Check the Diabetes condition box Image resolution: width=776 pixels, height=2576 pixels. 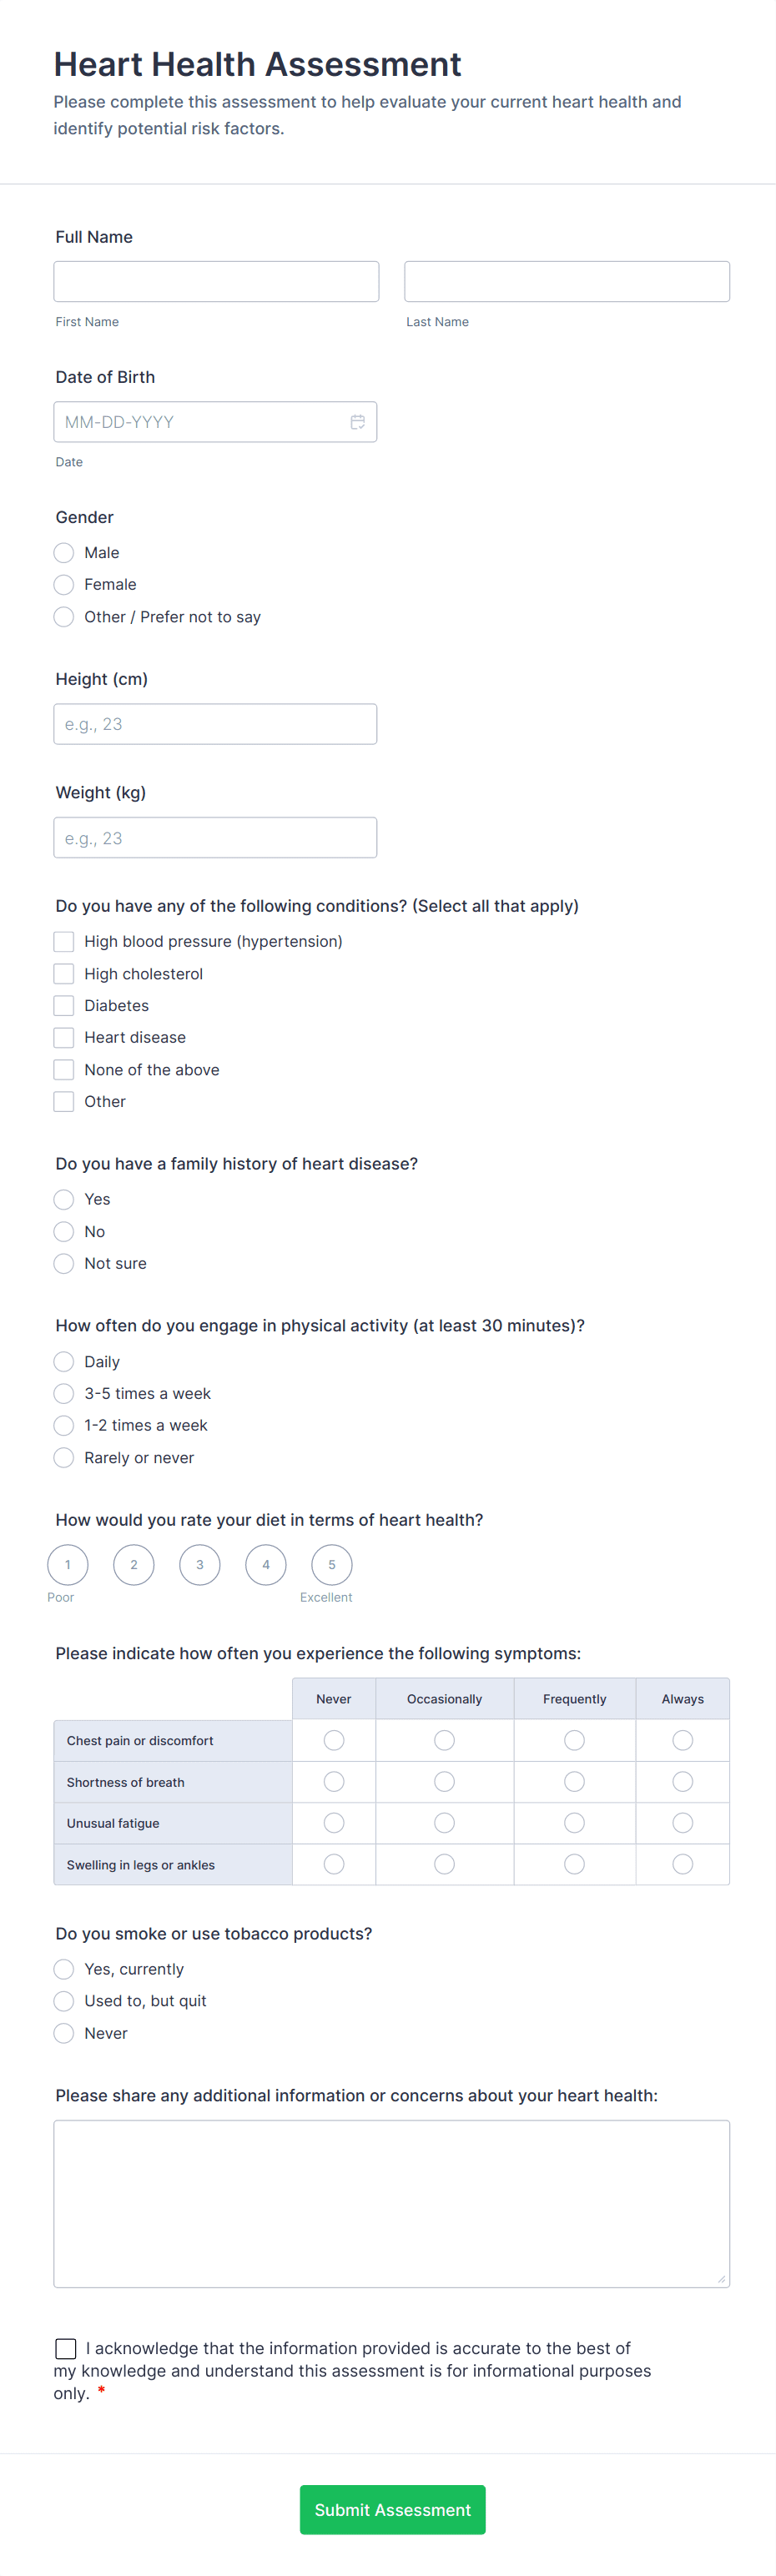63,1005
